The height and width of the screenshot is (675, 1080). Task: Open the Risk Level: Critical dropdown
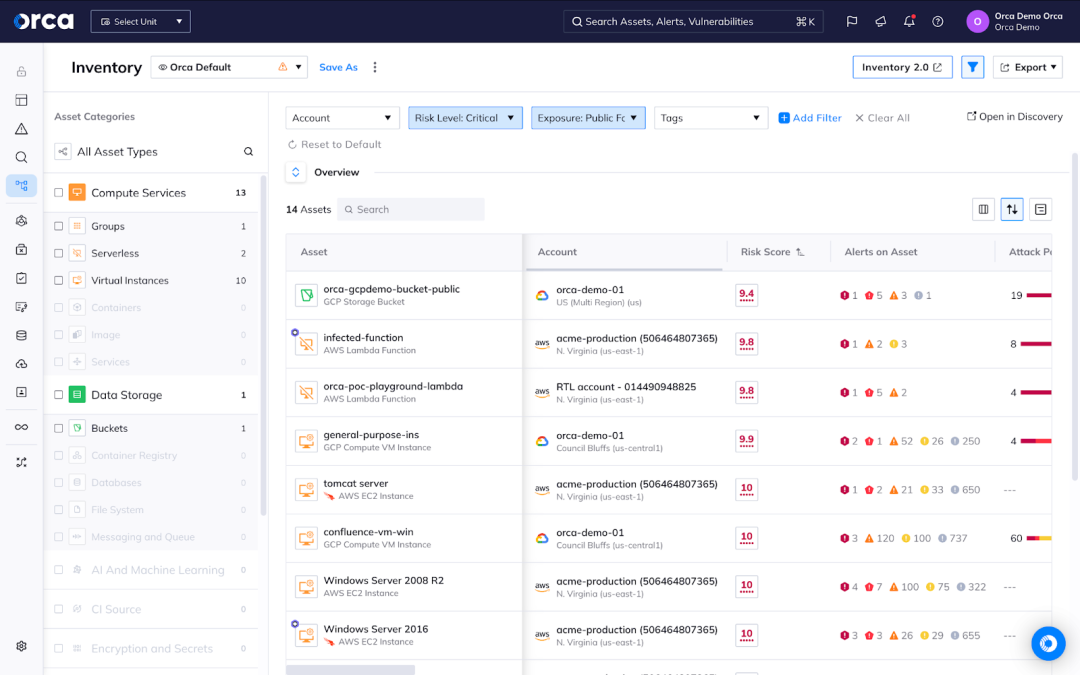pyautogui.click(x=465, y=118)
